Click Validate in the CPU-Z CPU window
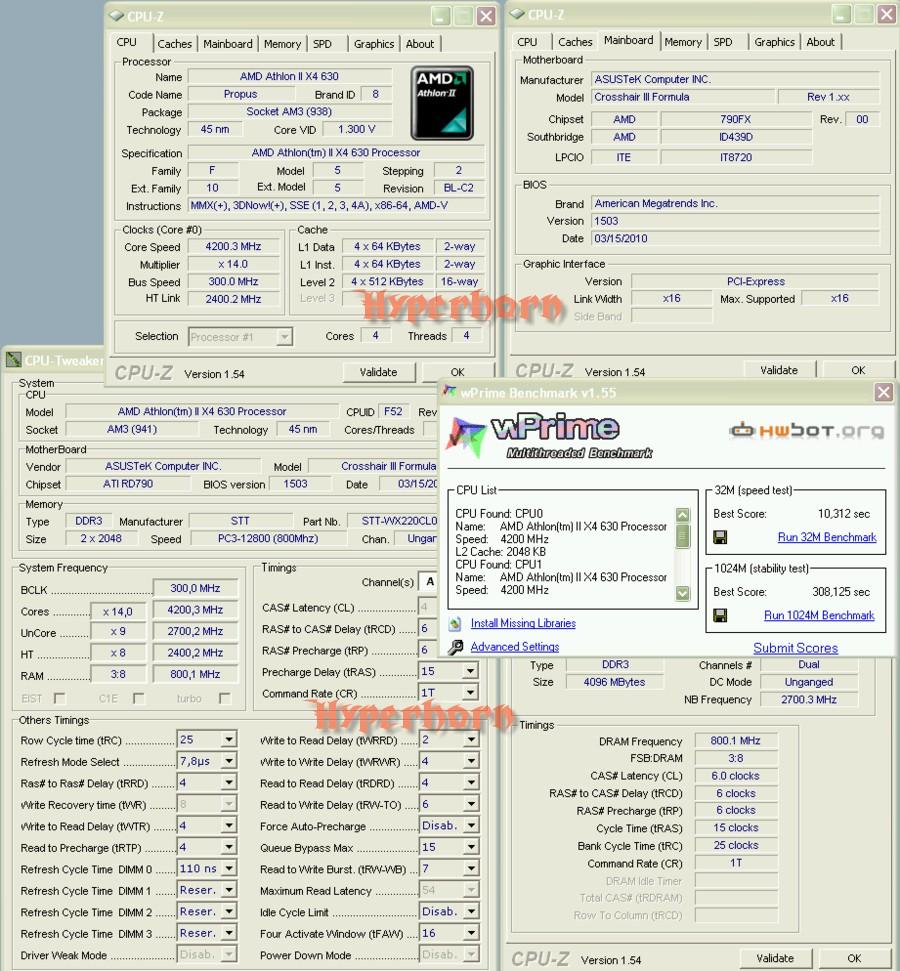 (x=378, y=372)
